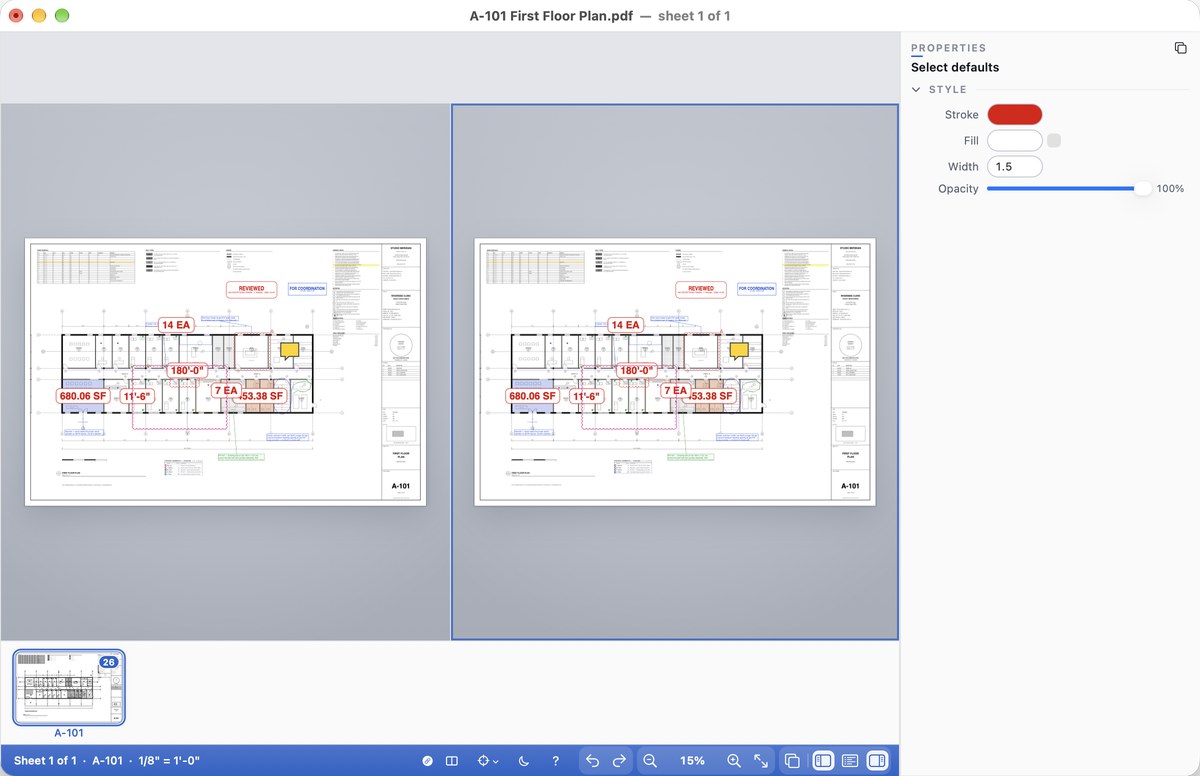The image size is (1200, 776).
Task: Open the snap crosshair options dropdown
Action: tap(488, 761)
